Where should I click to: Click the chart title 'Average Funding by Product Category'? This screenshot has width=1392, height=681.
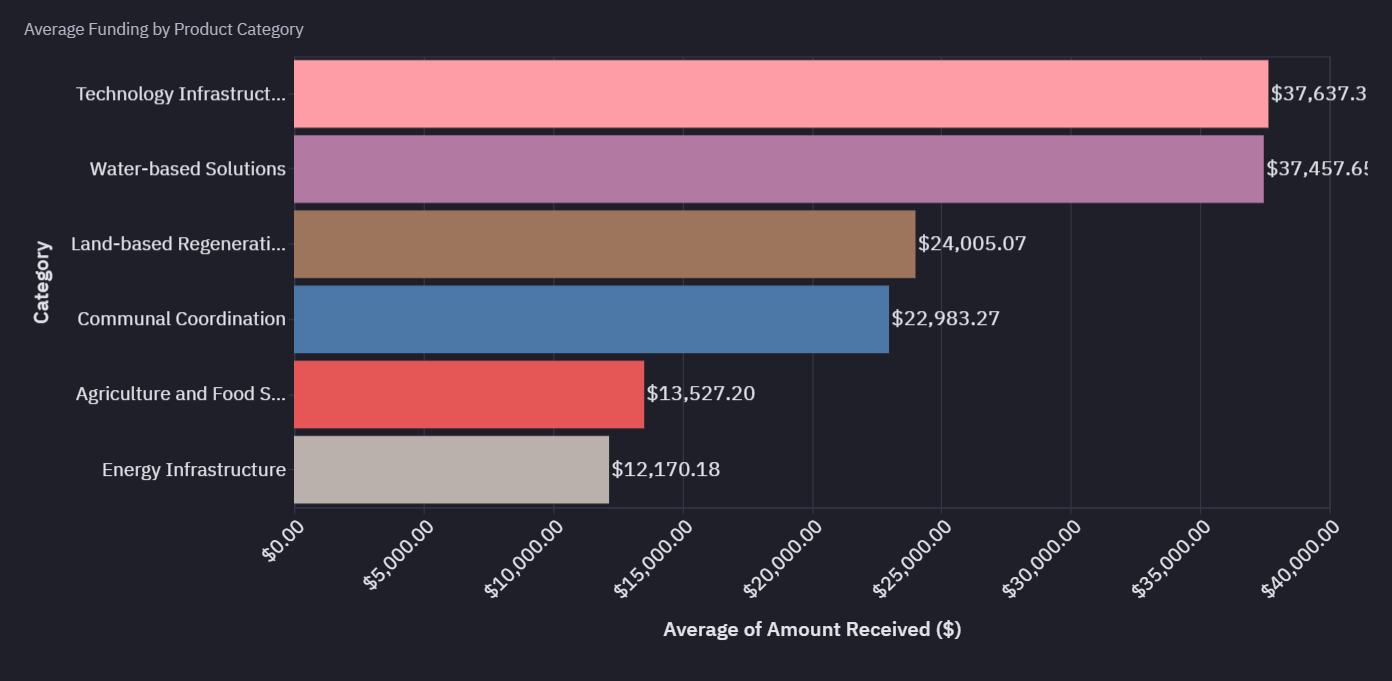tap(164, 29)
